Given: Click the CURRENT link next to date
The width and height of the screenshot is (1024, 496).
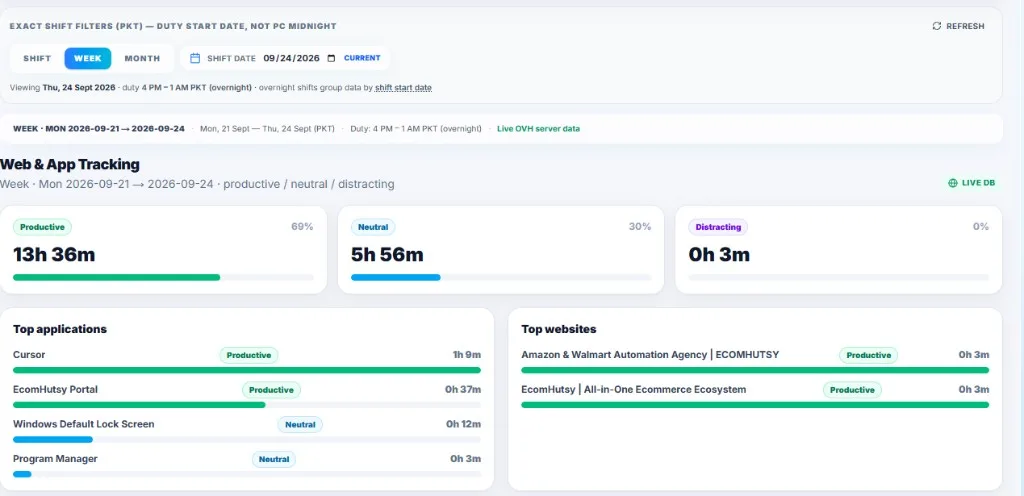Looking at the screenshot, I should (362, 58).
